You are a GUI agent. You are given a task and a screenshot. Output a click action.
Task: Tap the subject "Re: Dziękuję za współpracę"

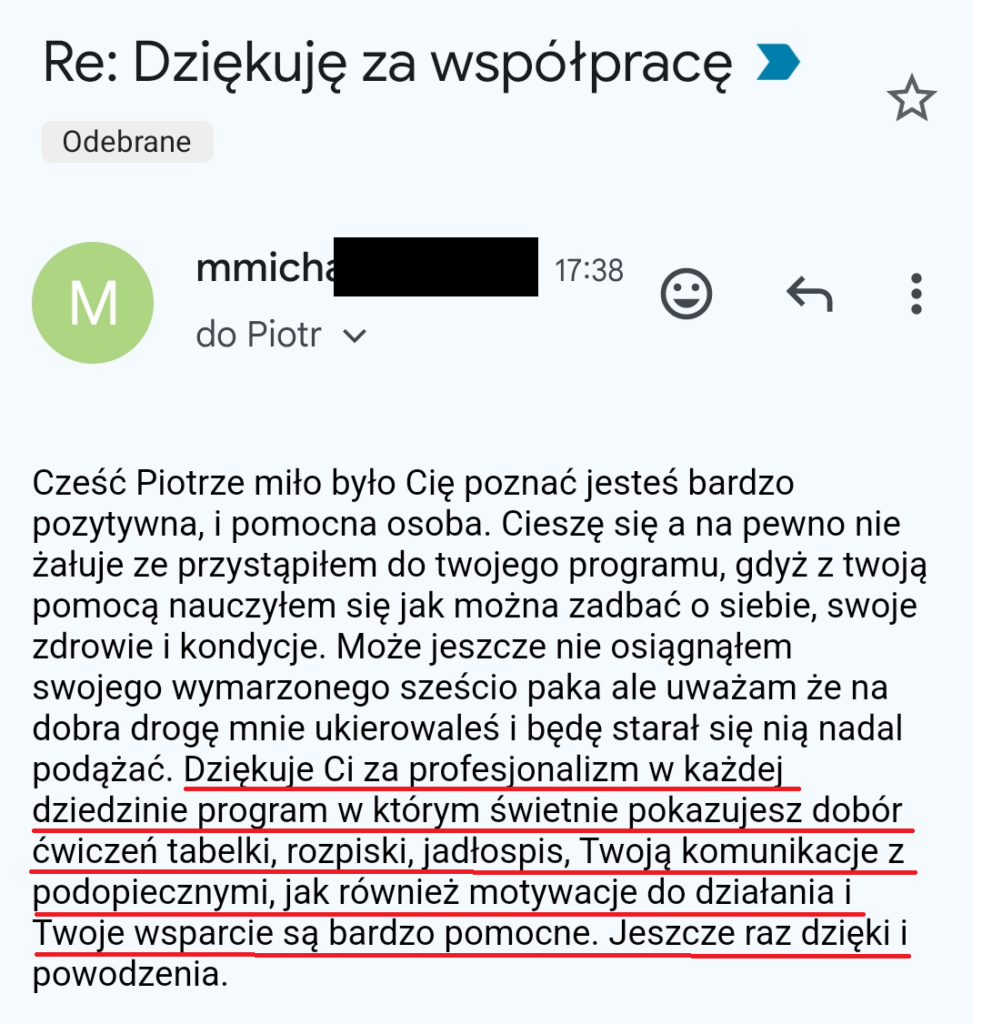[x=388, y=65]
